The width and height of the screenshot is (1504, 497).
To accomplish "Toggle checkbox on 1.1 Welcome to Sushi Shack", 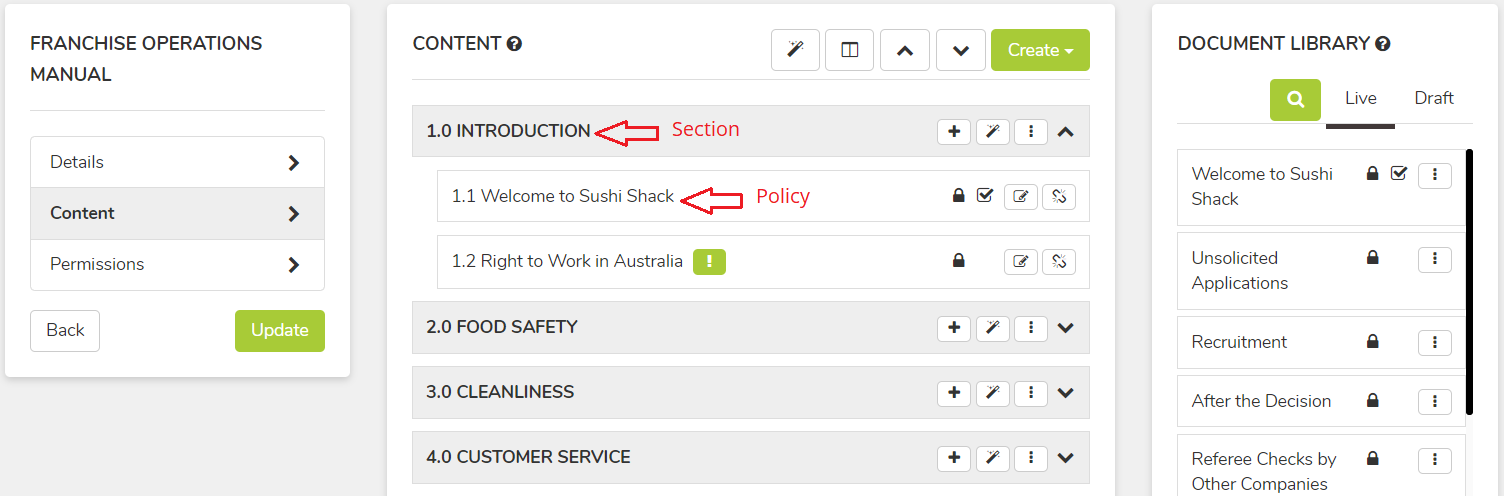I will pos(984,196).
